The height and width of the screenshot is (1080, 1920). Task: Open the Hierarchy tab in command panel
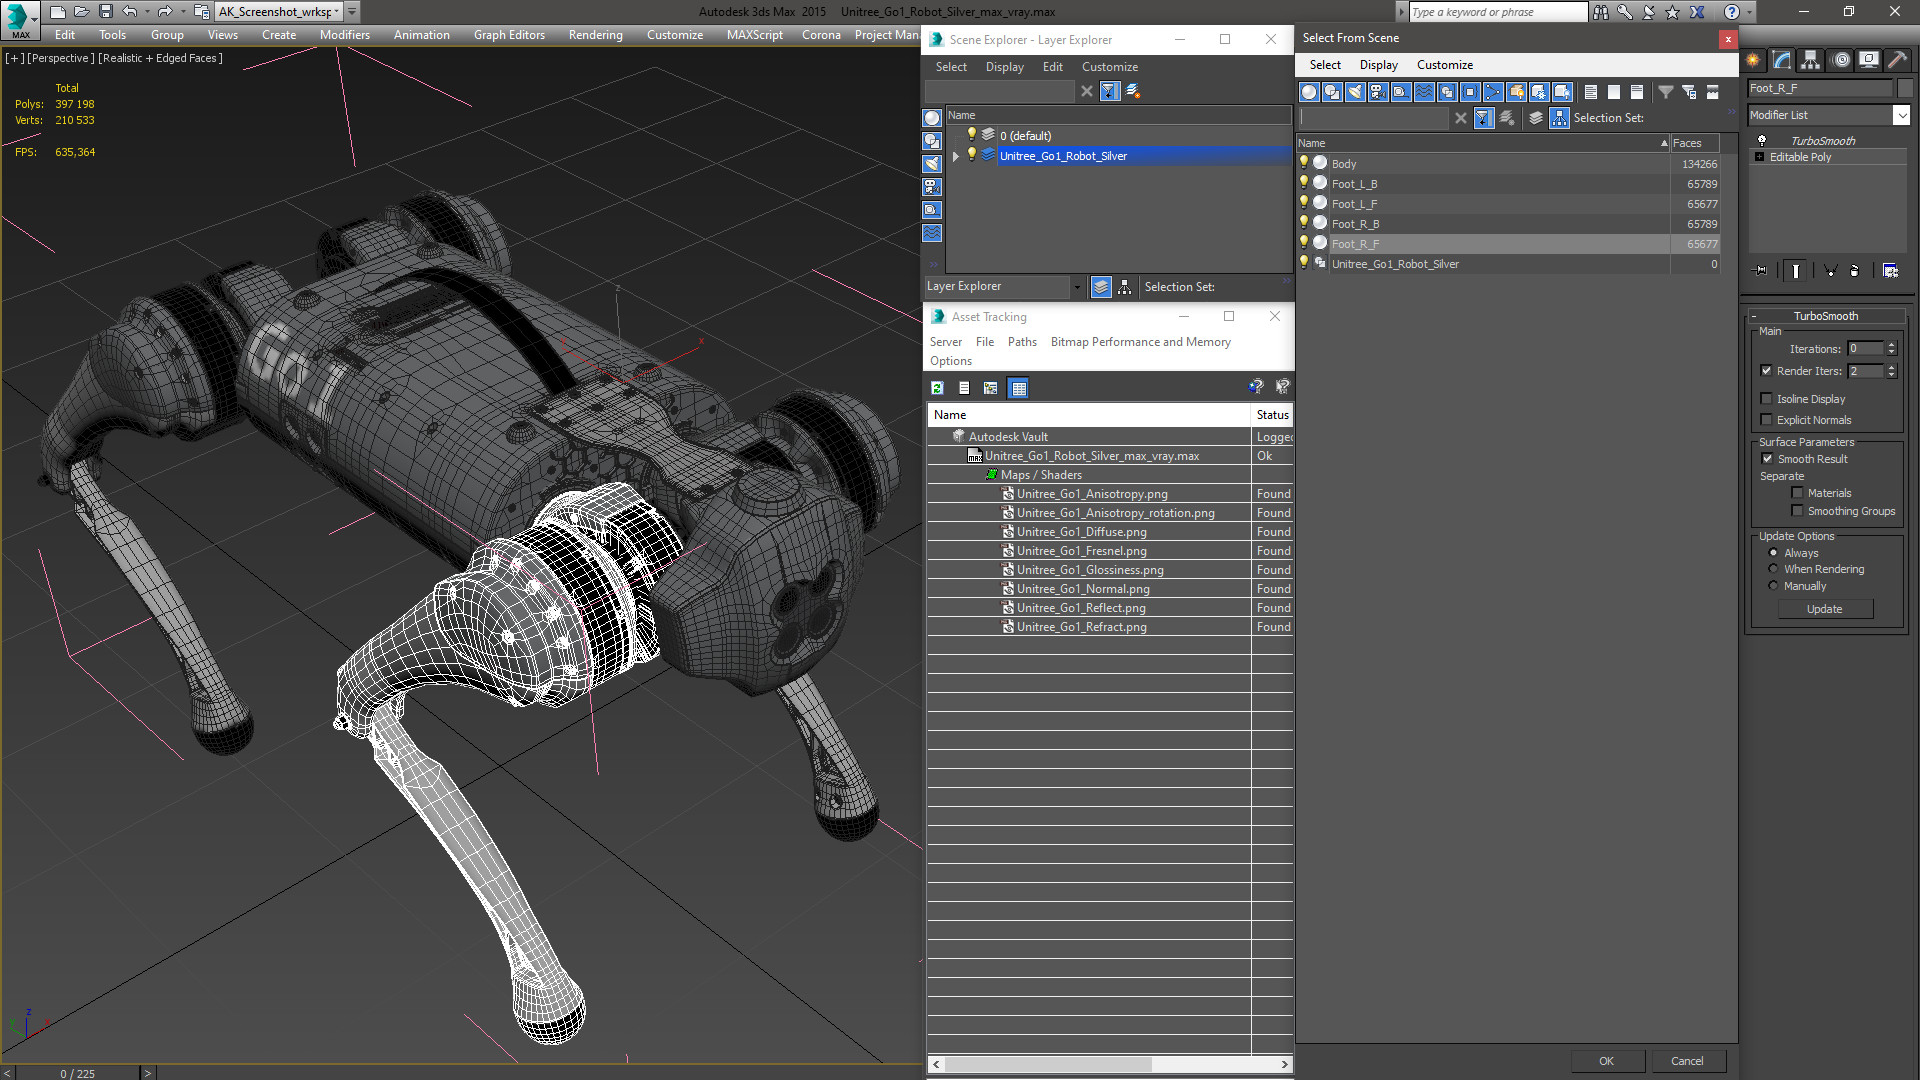coord(1811,60)
